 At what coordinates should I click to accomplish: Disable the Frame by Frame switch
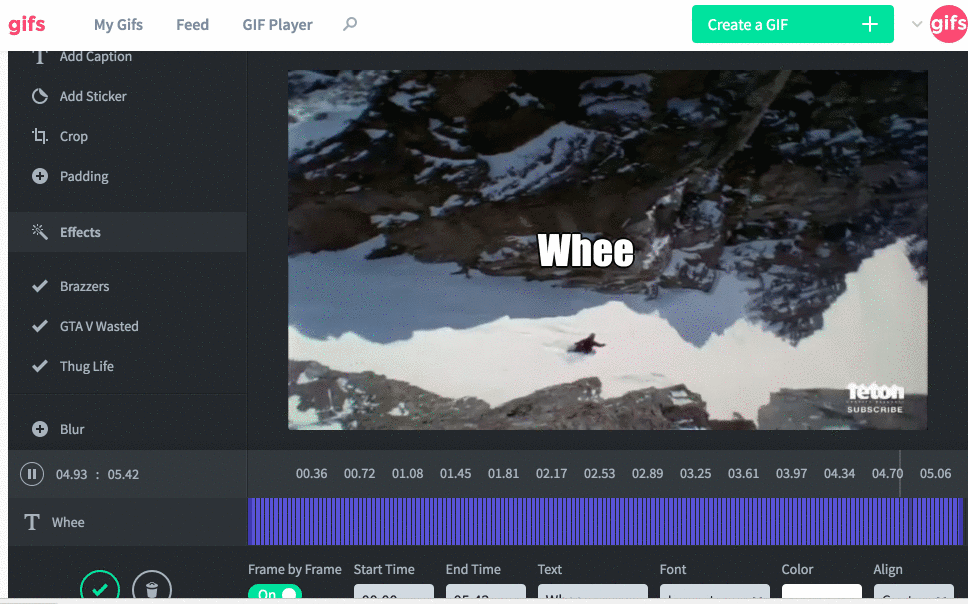(x=274, y=595)
